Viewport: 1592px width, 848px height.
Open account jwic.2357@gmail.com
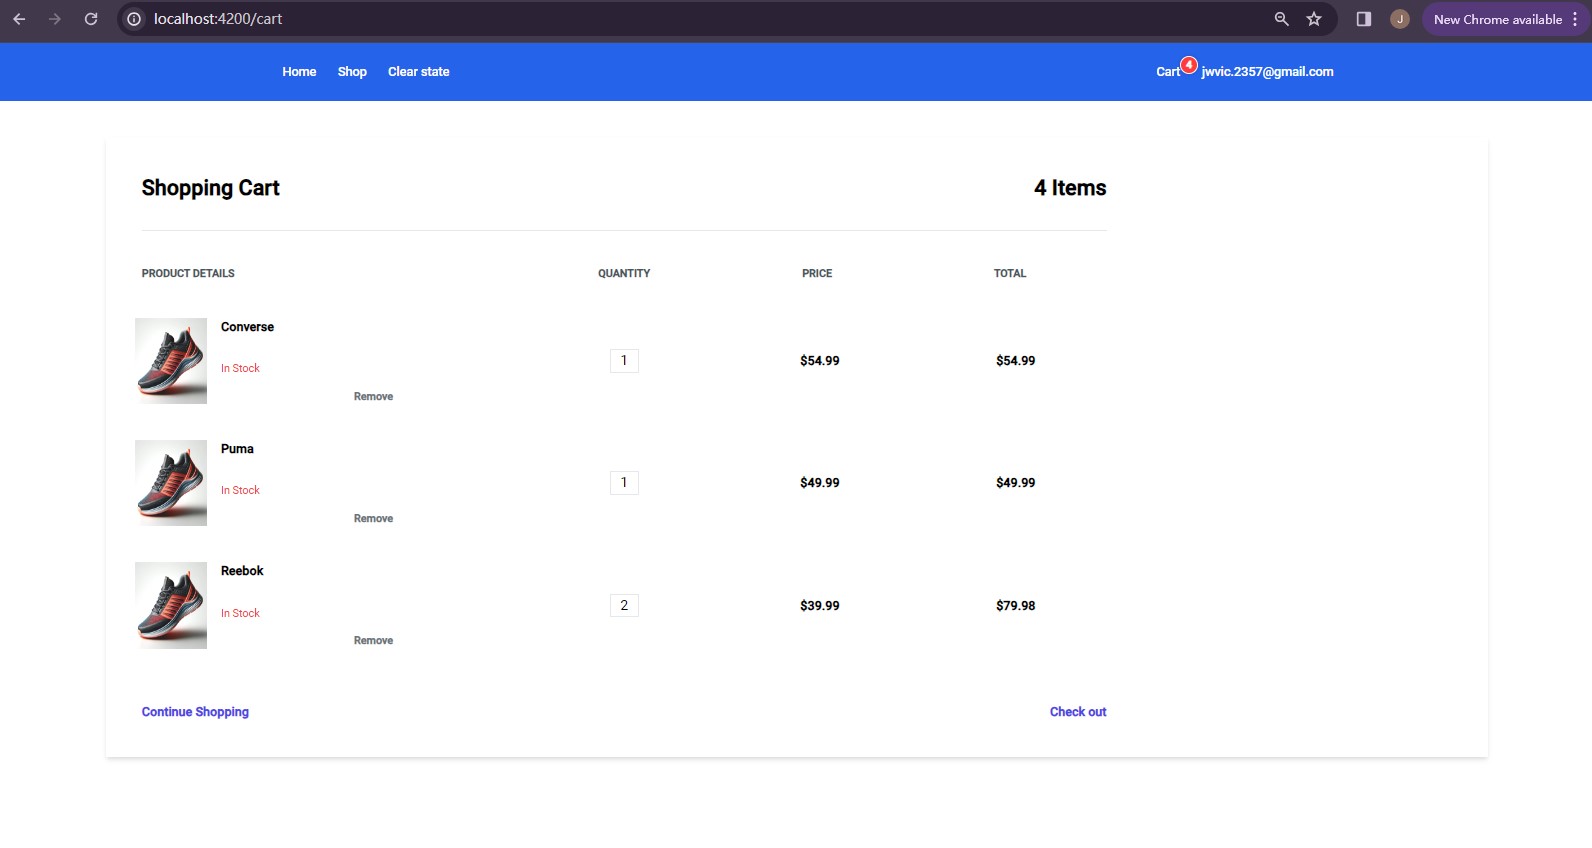tap(1267, 72)
